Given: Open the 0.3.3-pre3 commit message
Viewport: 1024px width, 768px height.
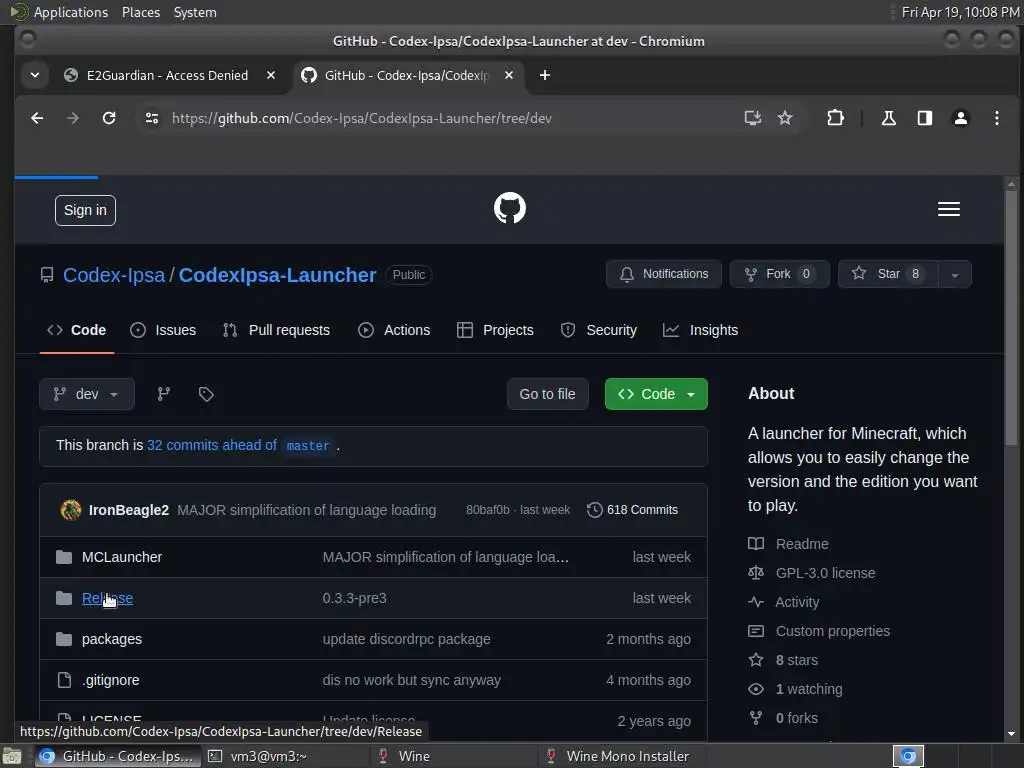Looking at the screenshot, I should point(355,598).
